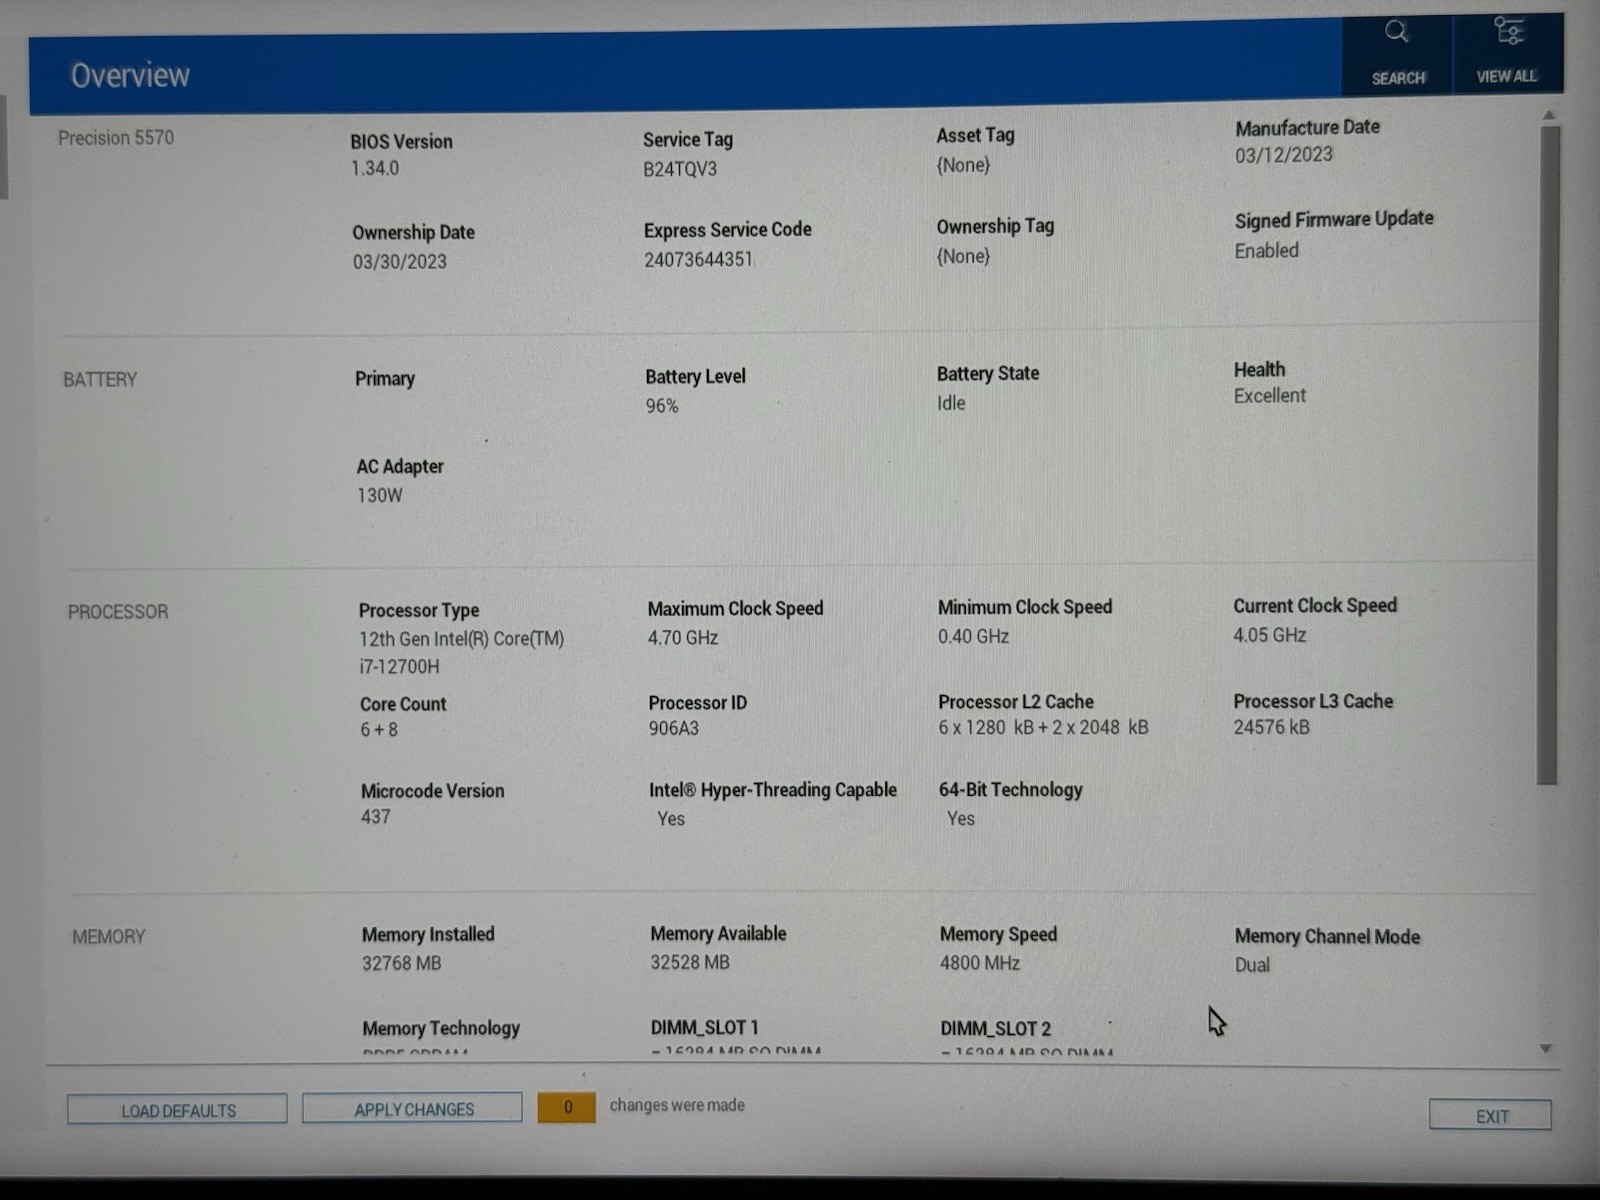The height and width of the screenshot is (1200, 1600).
Task: Select the Enabled firmware update value
Action: [x=1267, y=251]
